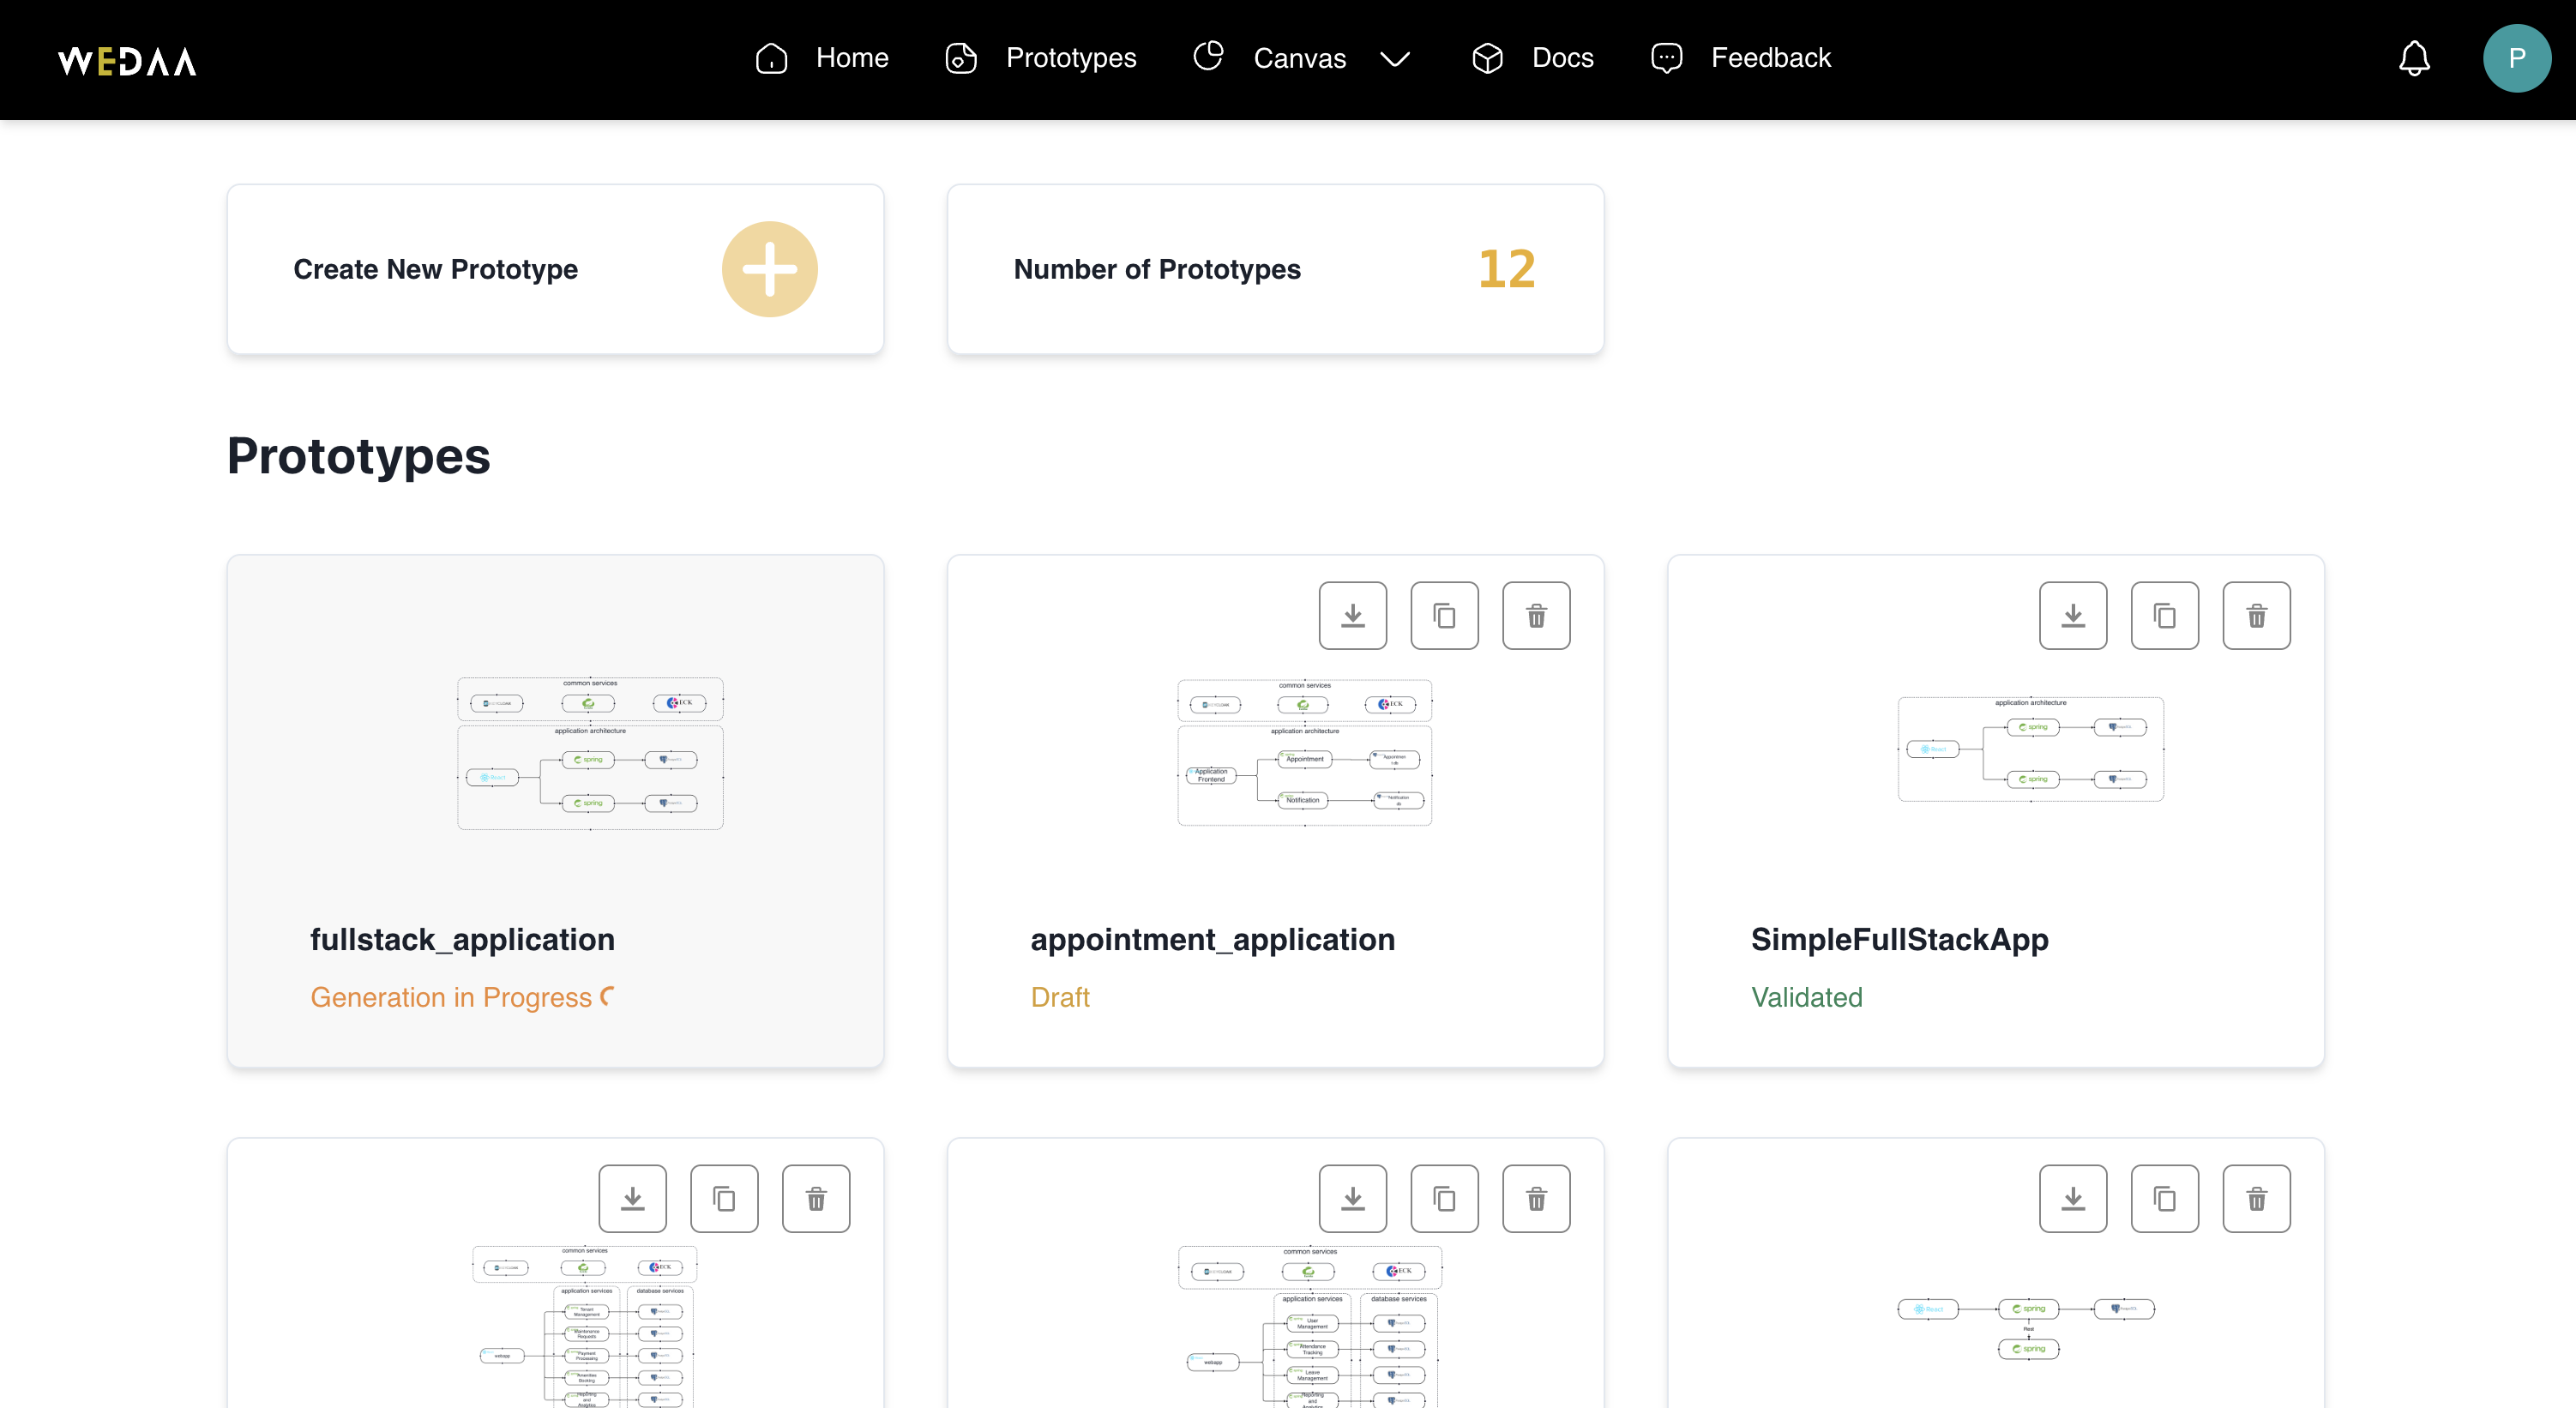Image resolution: width=2576 pixels, height=1408 pixels.
Task: Click the download icon on bottom-left prototype
Action: click(x=631, y=1198)
